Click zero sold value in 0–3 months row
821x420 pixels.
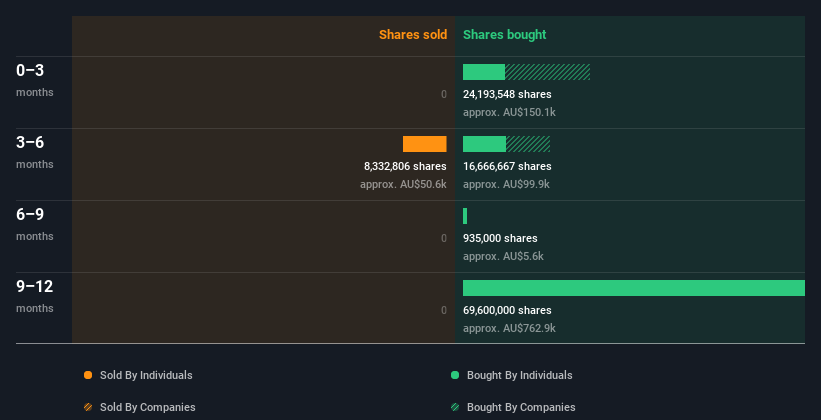click(x=444, y=94)
